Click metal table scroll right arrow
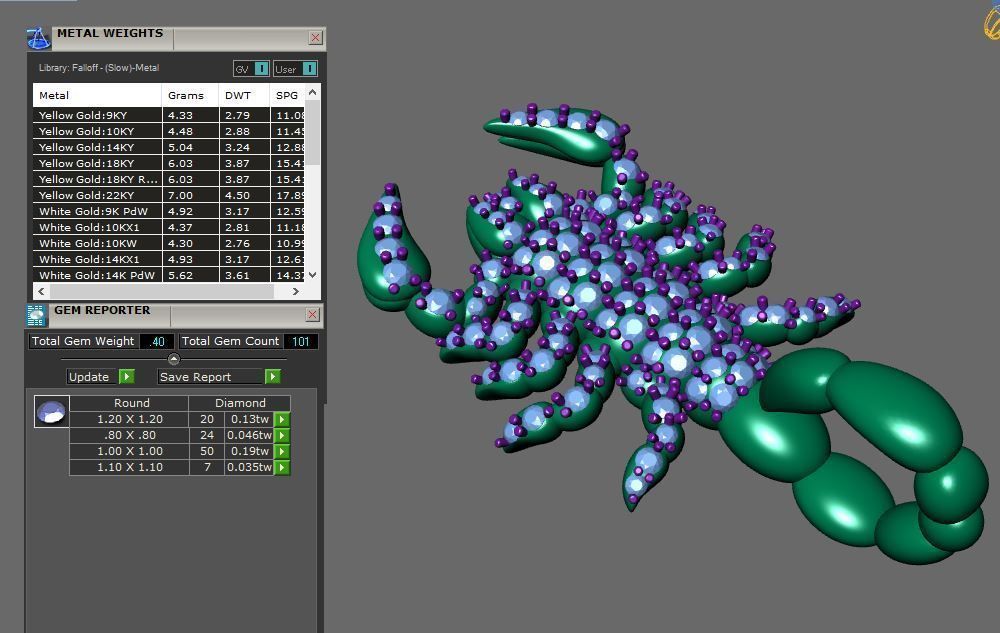 (295, 291)
